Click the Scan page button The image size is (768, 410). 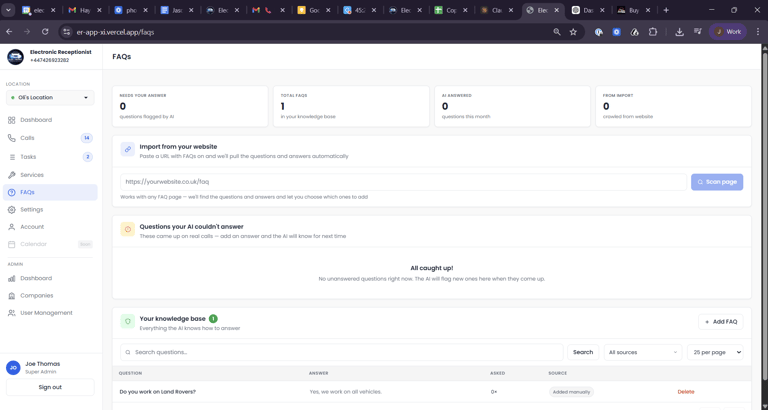coord(717,182)
